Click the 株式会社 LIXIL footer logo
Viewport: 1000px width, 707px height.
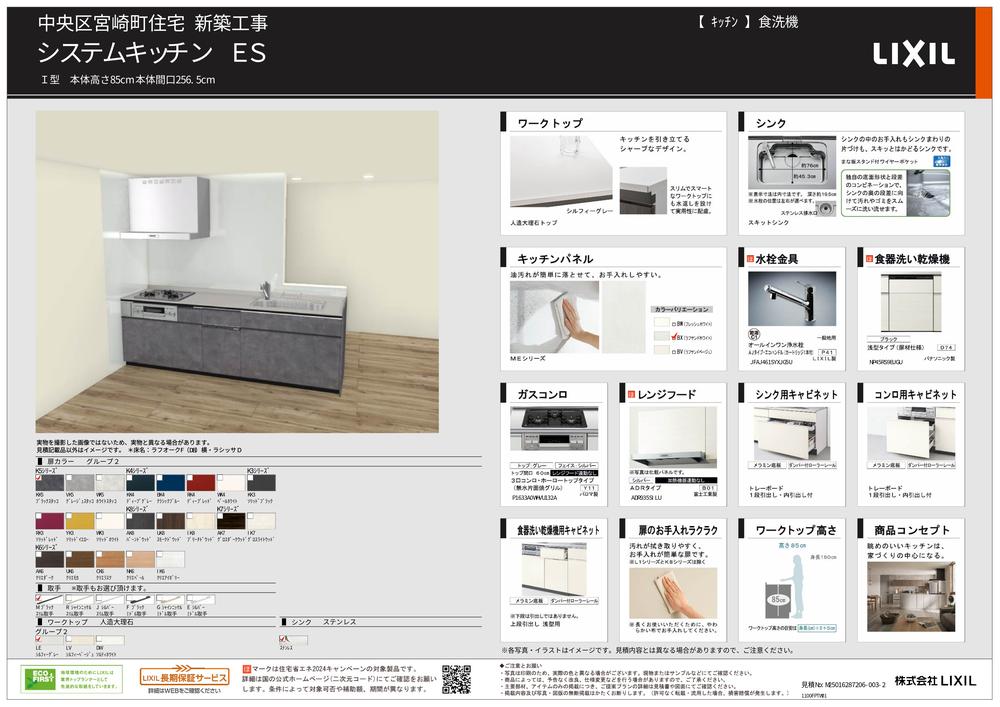[x=934, y=681]
